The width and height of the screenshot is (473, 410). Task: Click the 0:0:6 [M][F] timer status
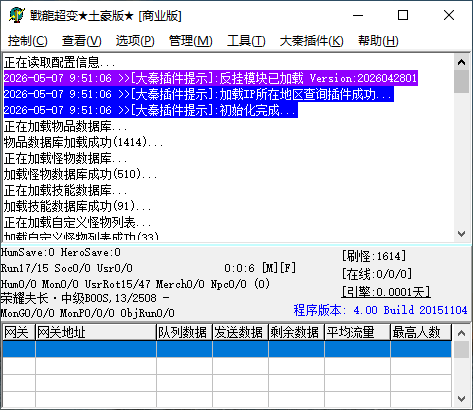click(260, 268)
